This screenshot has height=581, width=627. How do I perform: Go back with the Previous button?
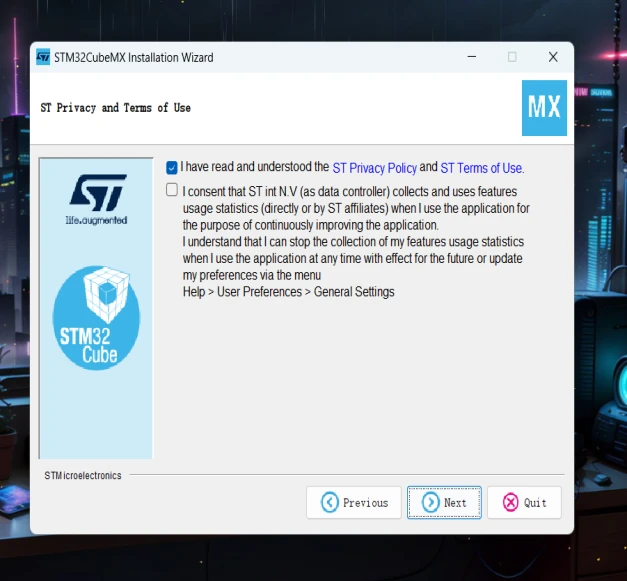tap(353, 502)
